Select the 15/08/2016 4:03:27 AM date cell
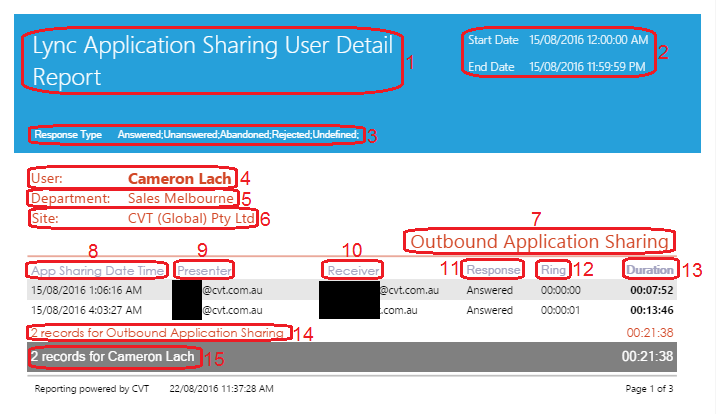Image resolution: width=716 pixels, height=414 pixels. tap(86, 310)
